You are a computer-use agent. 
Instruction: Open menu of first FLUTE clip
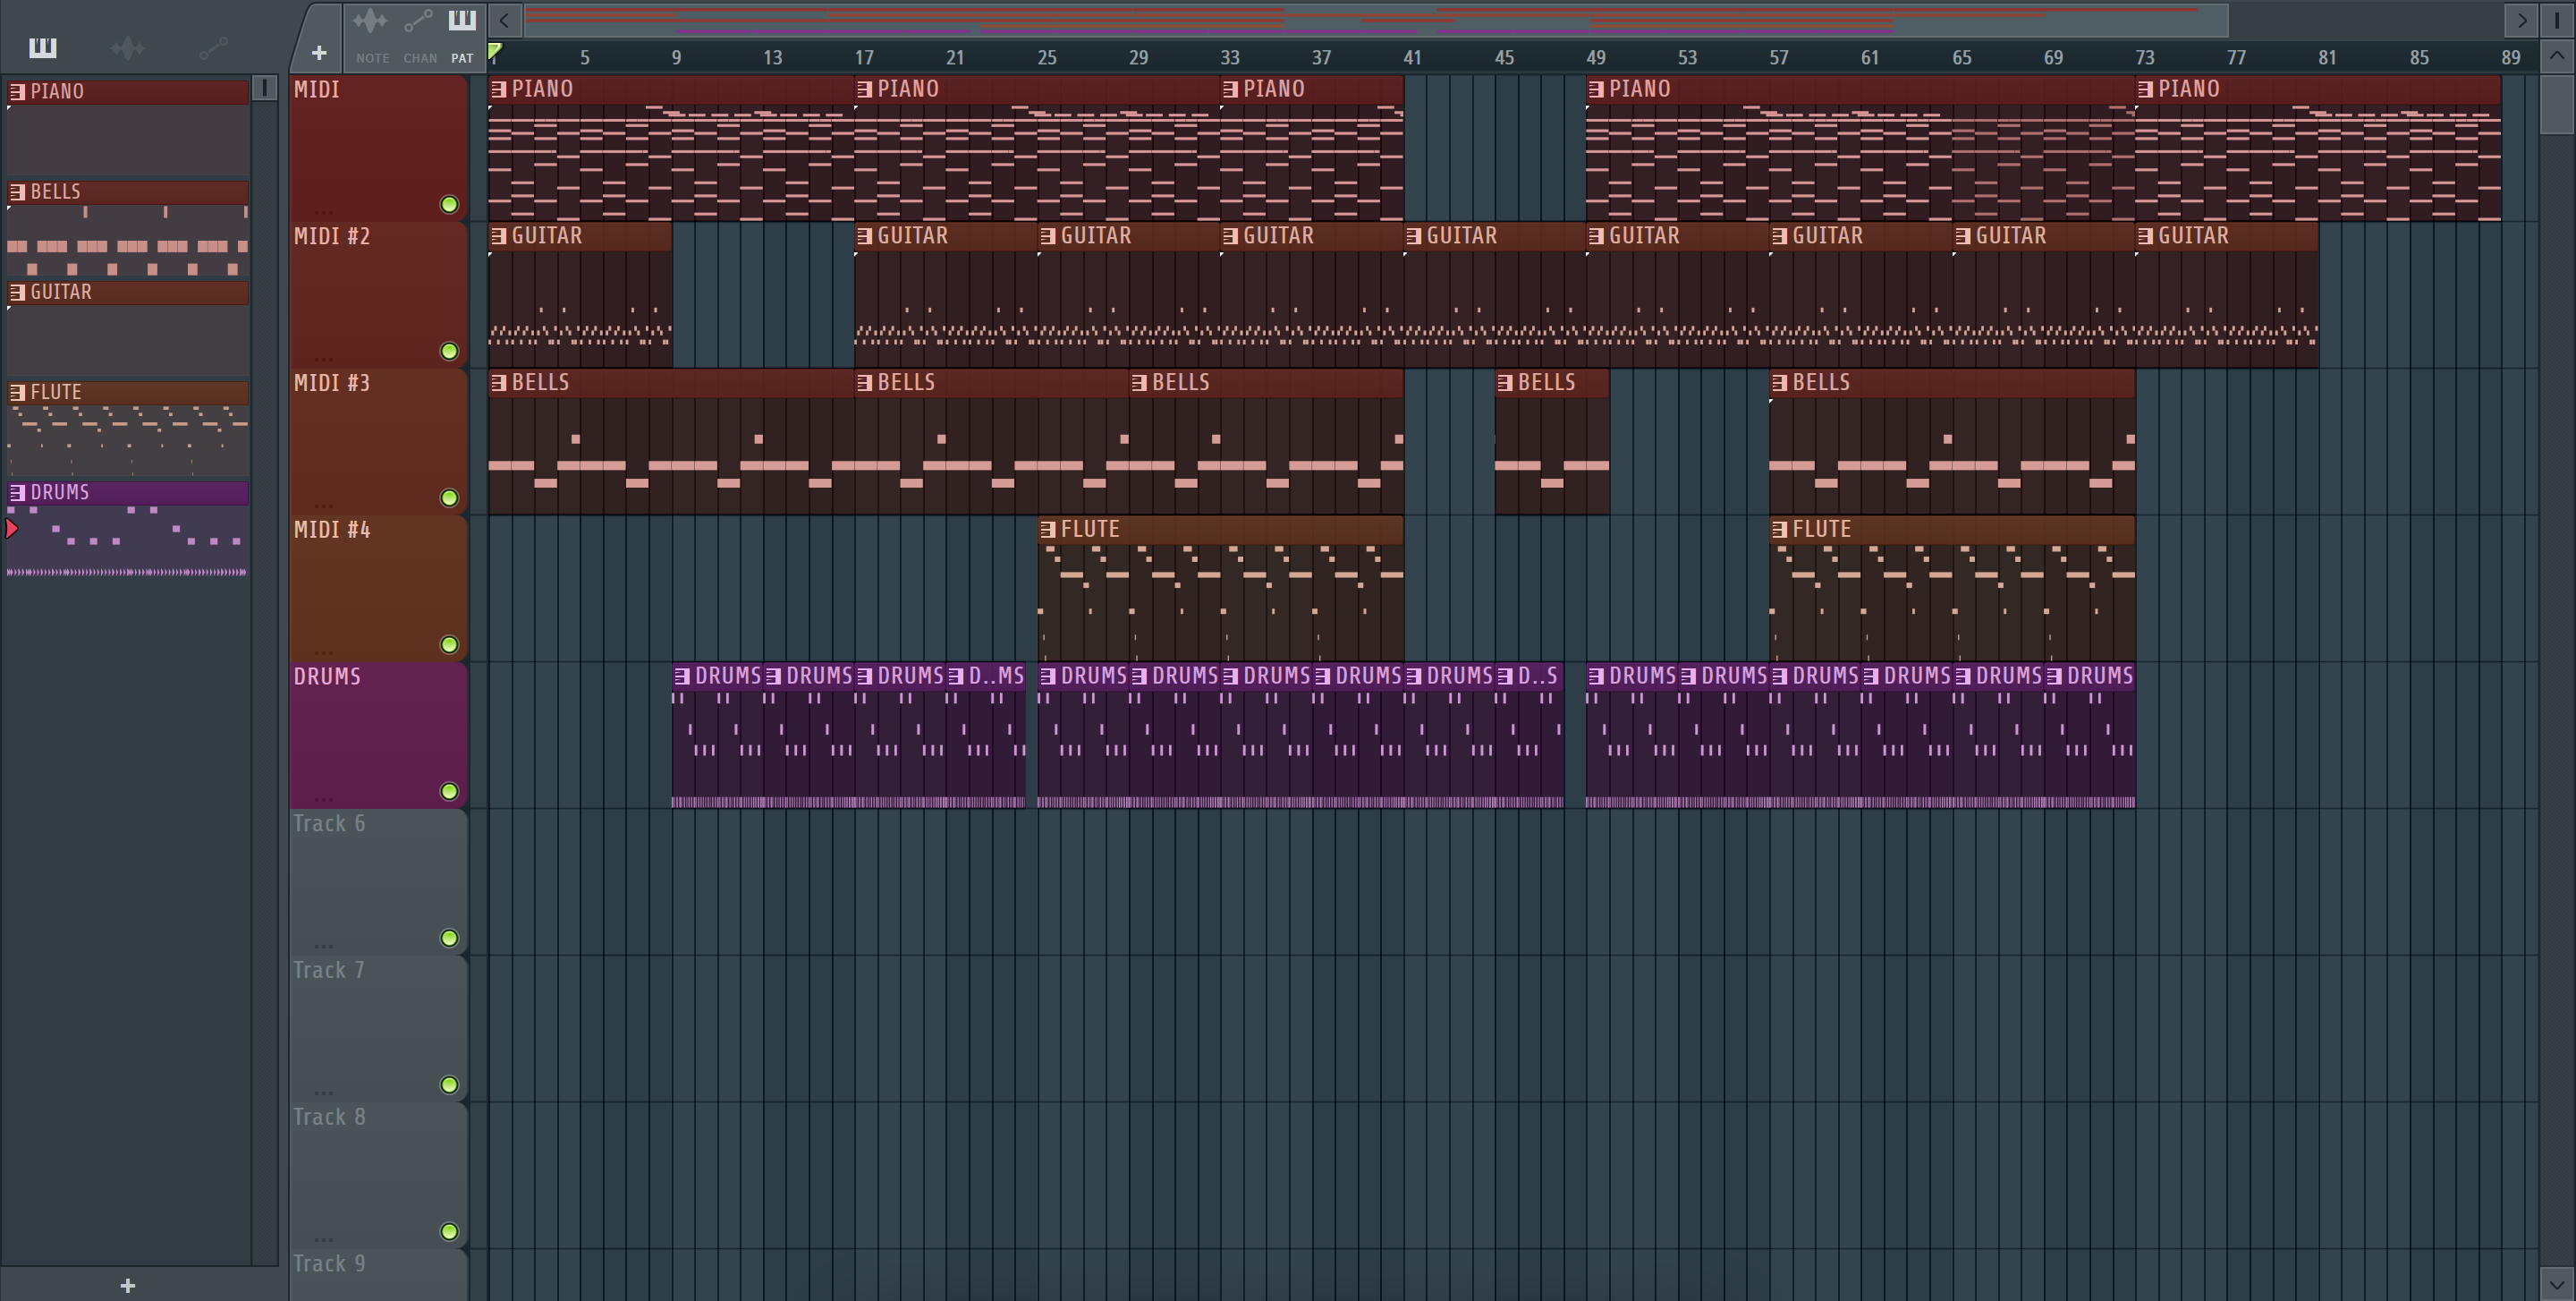(x=1048, y=529)
